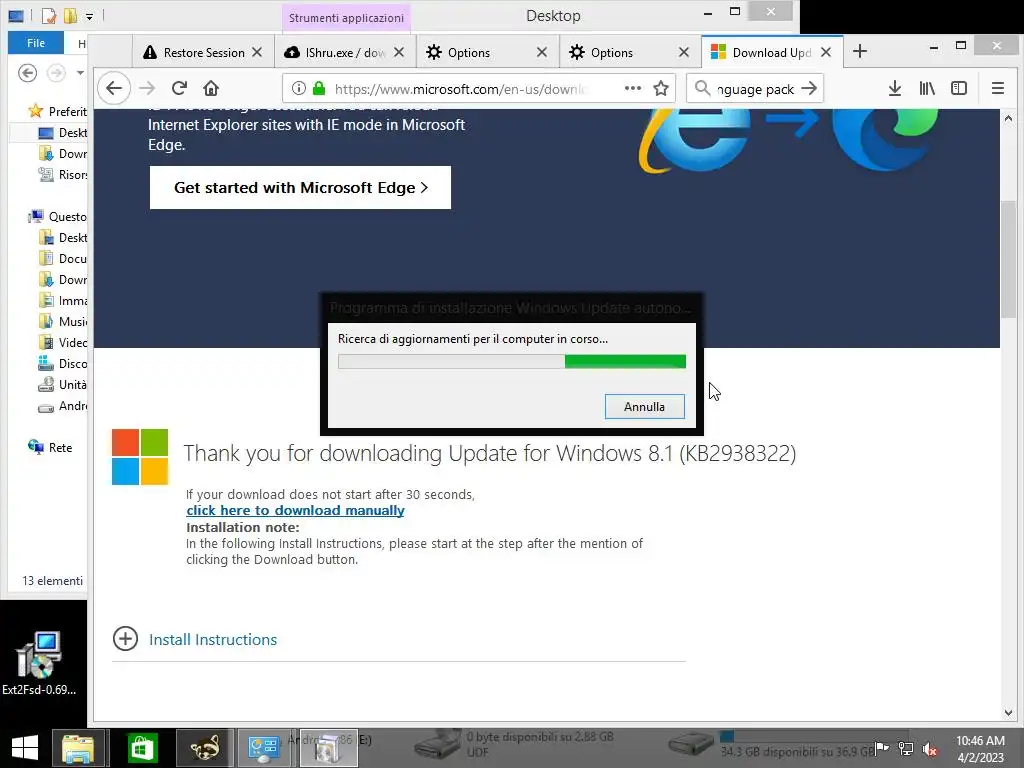Click the Firefox address bar URL
This screenshot has width=1024, height=768.
pos(459,89)
